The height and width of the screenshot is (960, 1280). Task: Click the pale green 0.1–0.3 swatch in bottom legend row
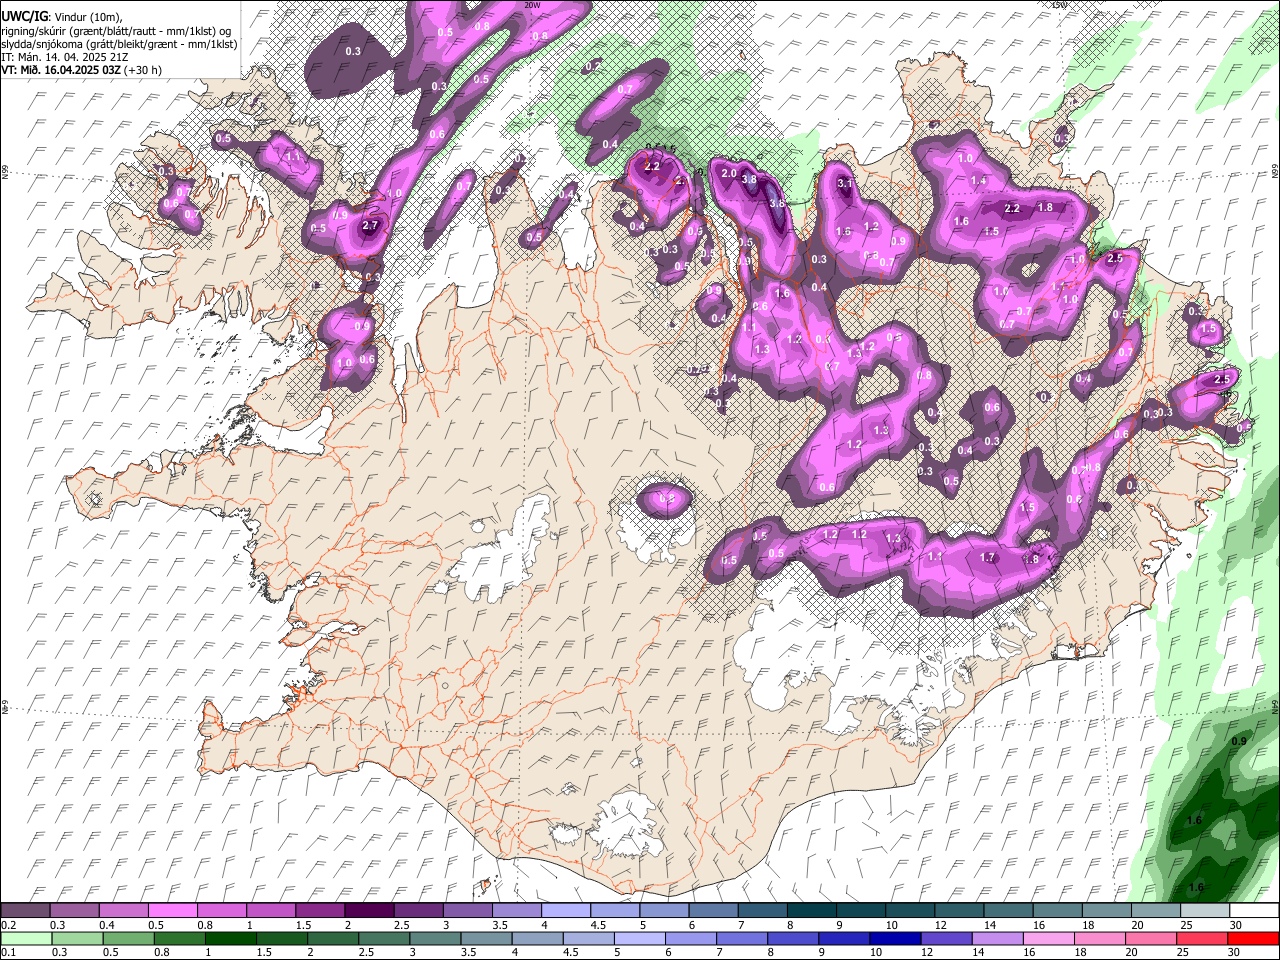(x=26, y=939)
